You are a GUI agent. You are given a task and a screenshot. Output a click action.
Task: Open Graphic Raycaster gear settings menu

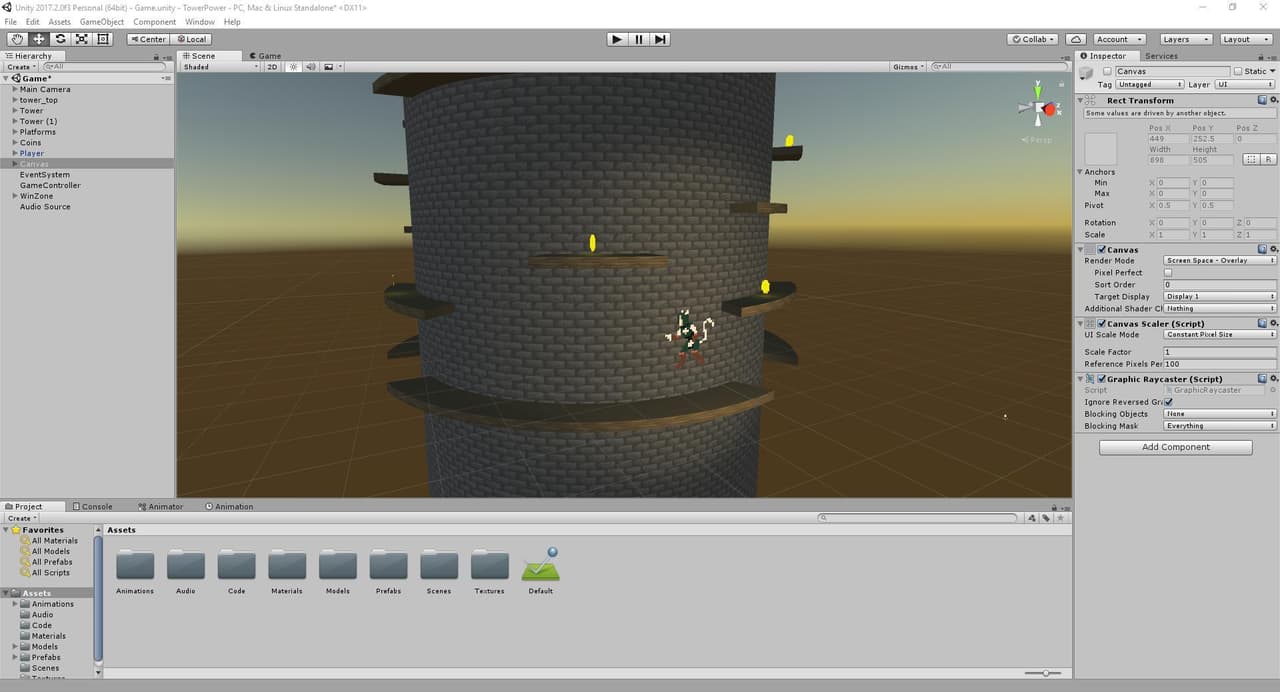coord(1272,379)
